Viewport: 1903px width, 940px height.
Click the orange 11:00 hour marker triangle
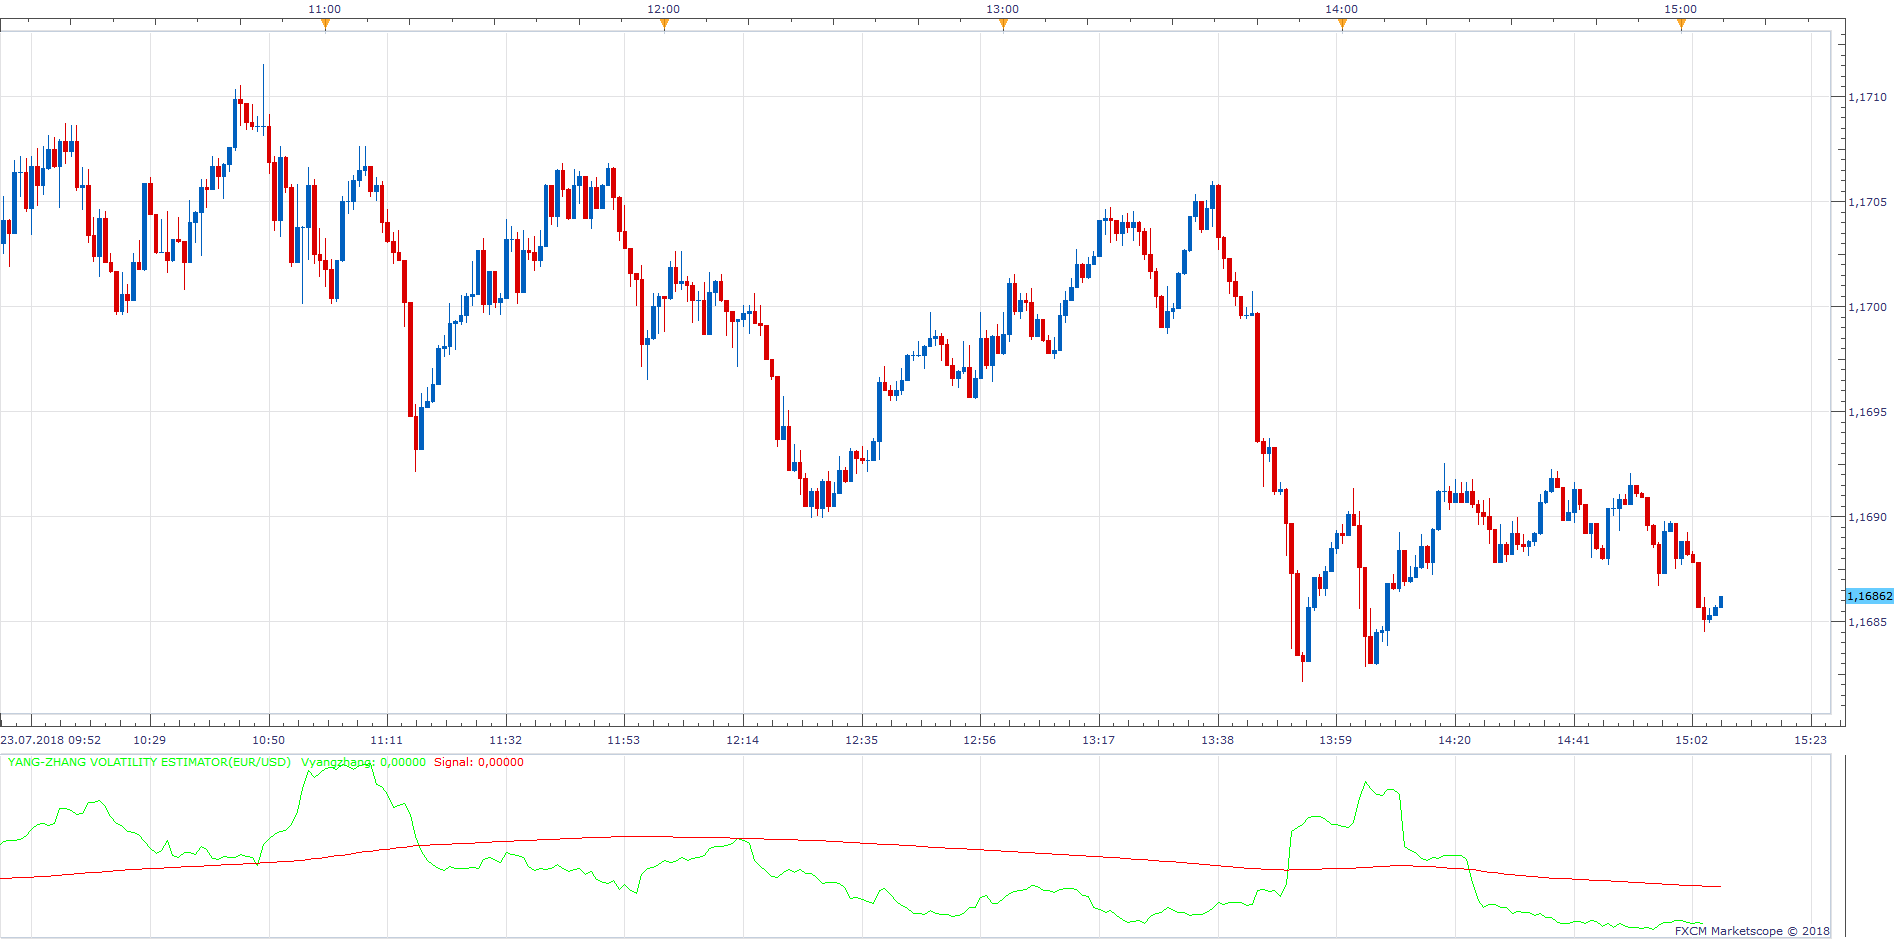tap(325, 25)
